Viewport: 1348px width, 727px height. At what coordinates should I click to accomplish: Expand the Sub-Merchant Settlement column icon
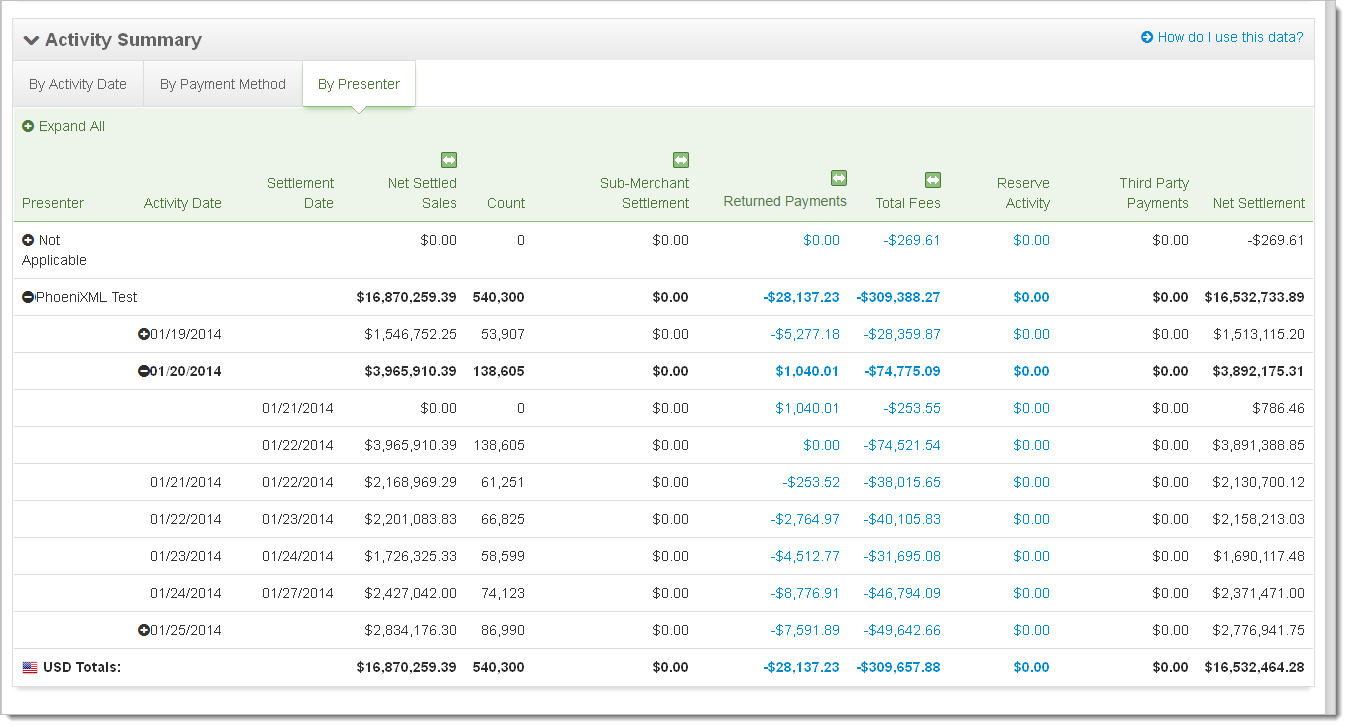[x=681, y=160]
